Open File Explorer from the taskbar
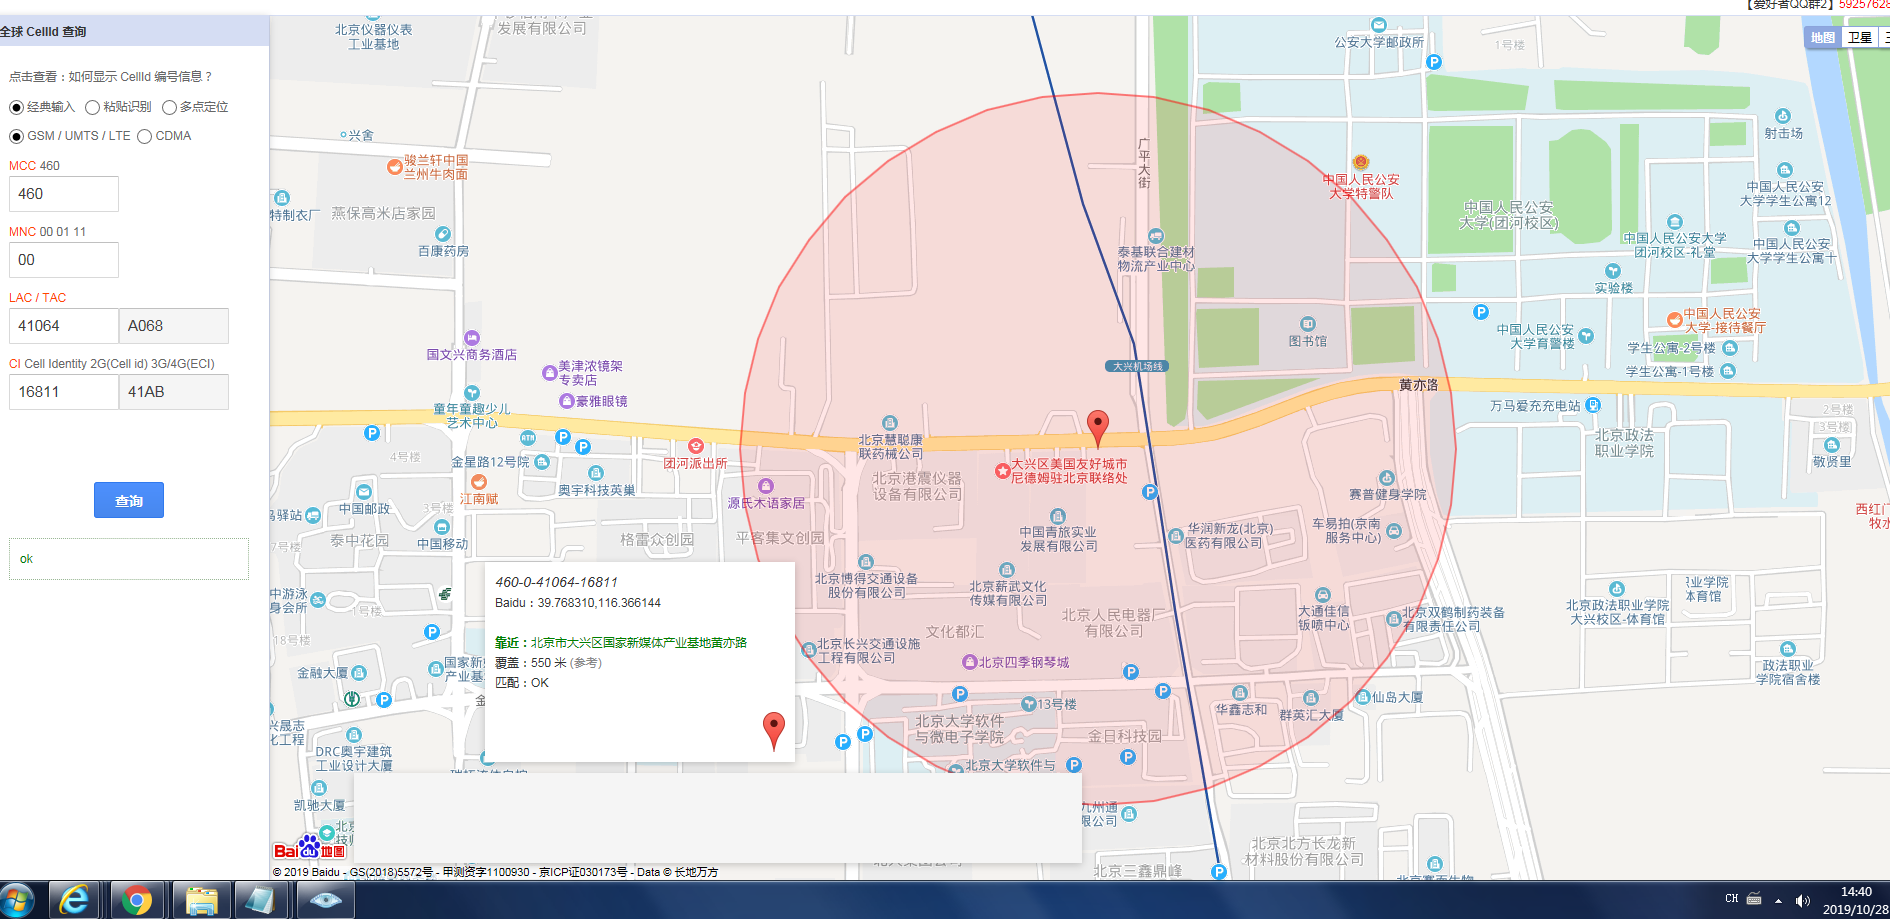This screenshot has width=1890, height=919. pyautogui.click(x=201, y=900)
